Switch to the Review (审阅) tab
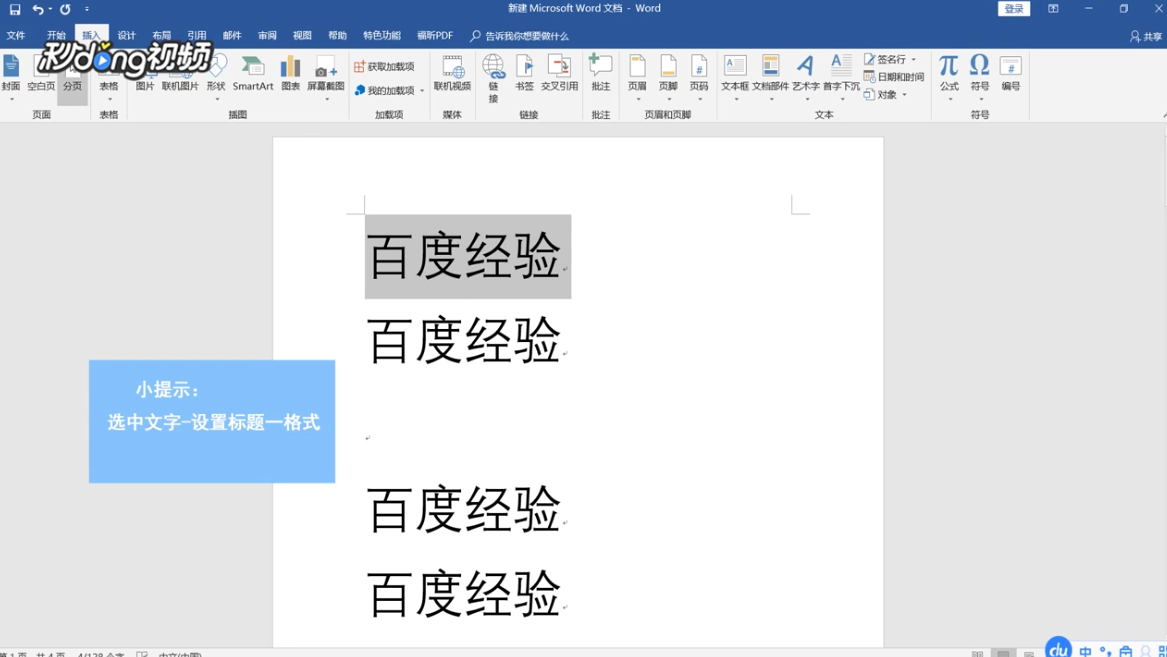Screen dimensions: 1167x657 tap(267, 36)
